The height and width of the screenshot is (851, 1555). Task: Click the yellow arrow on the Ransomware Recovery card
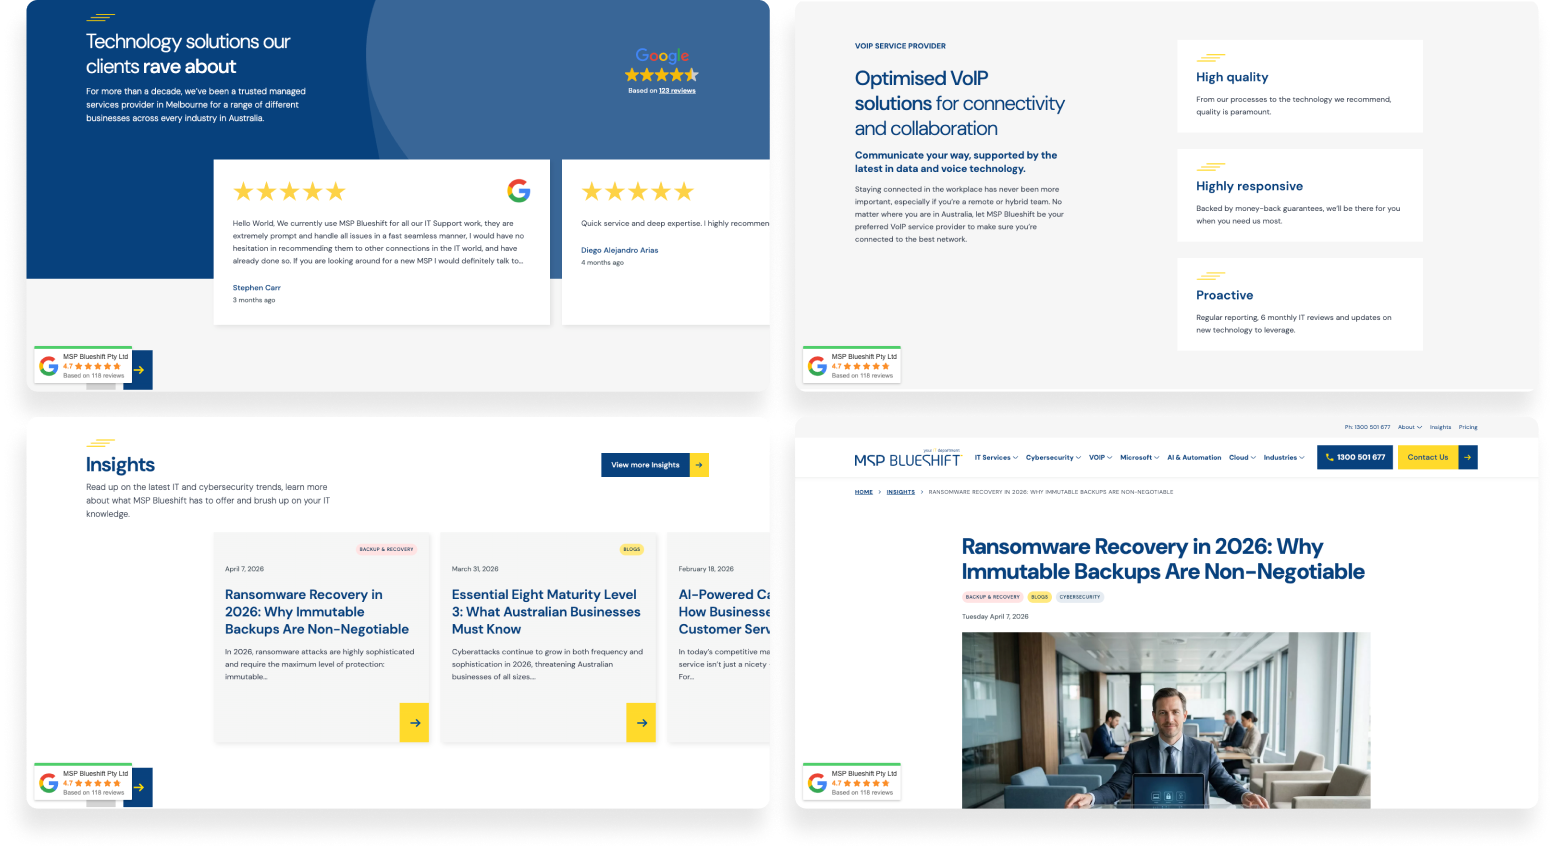tap(414, 722)
